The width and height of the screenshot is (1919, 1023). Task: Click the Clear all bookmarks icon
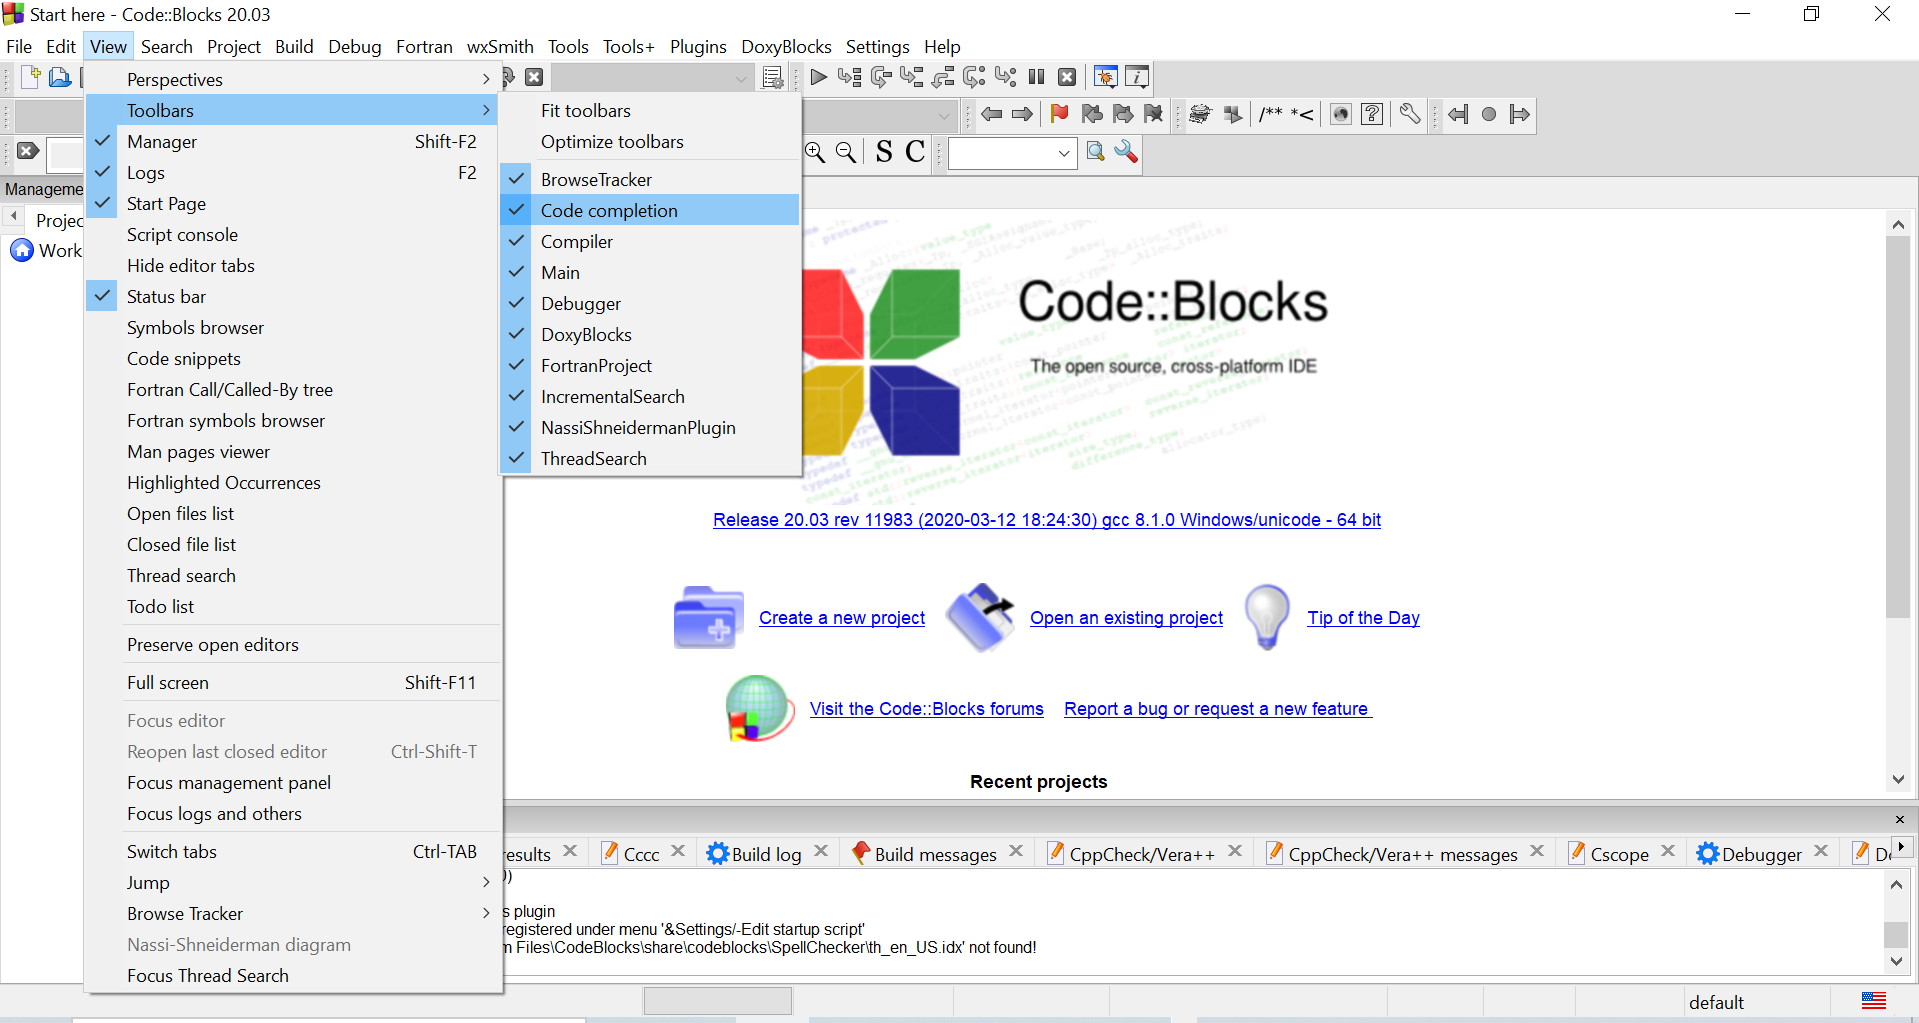click(1153, 114)
